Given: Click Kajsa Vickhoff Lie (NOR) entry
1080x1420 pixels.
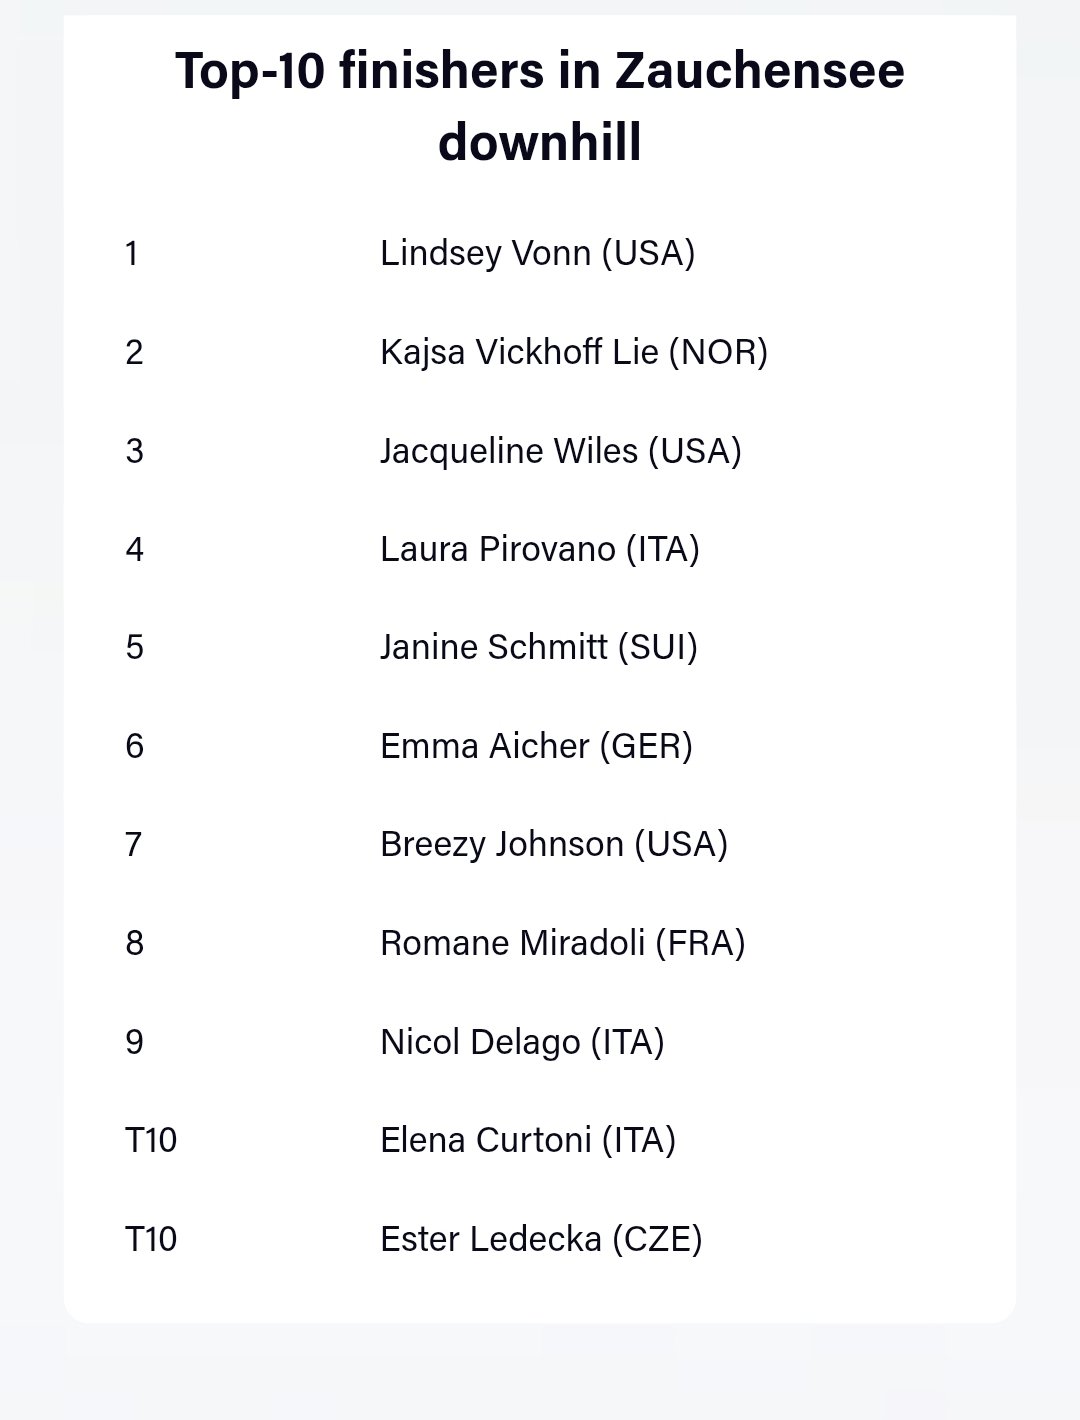Looking at the screenshot, I should [574, 352].
